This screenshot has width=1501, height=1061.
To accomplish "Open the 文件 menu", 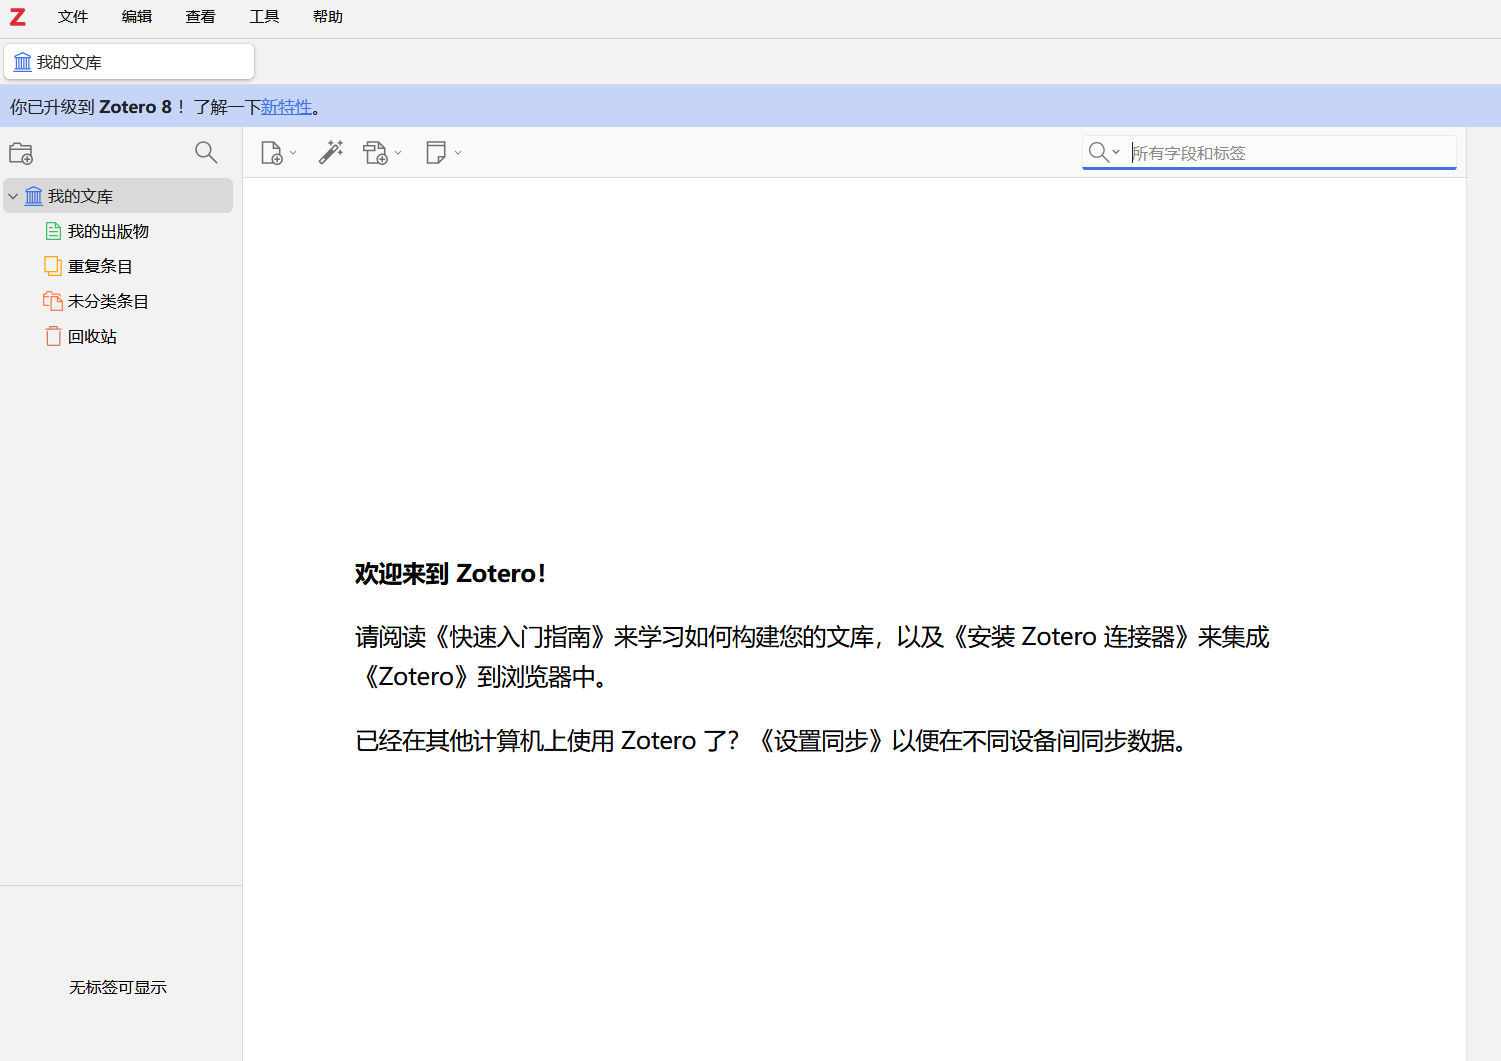I will [73, 17].
